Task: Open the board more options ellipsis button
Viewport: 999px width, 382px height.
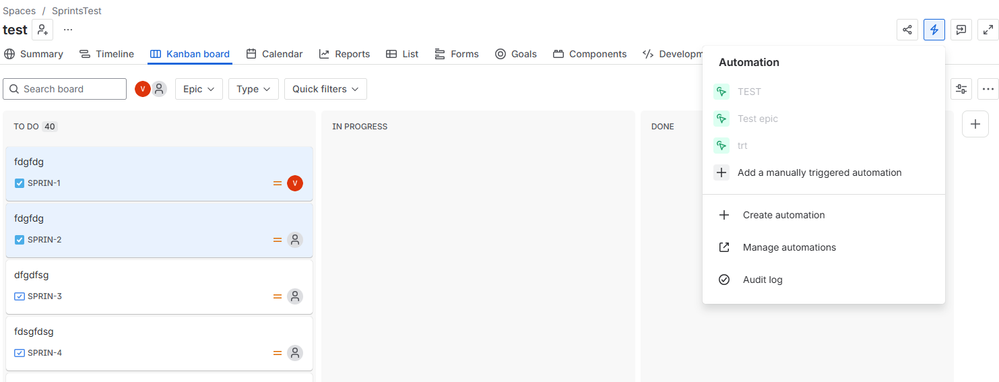Action: coord(988,89)
